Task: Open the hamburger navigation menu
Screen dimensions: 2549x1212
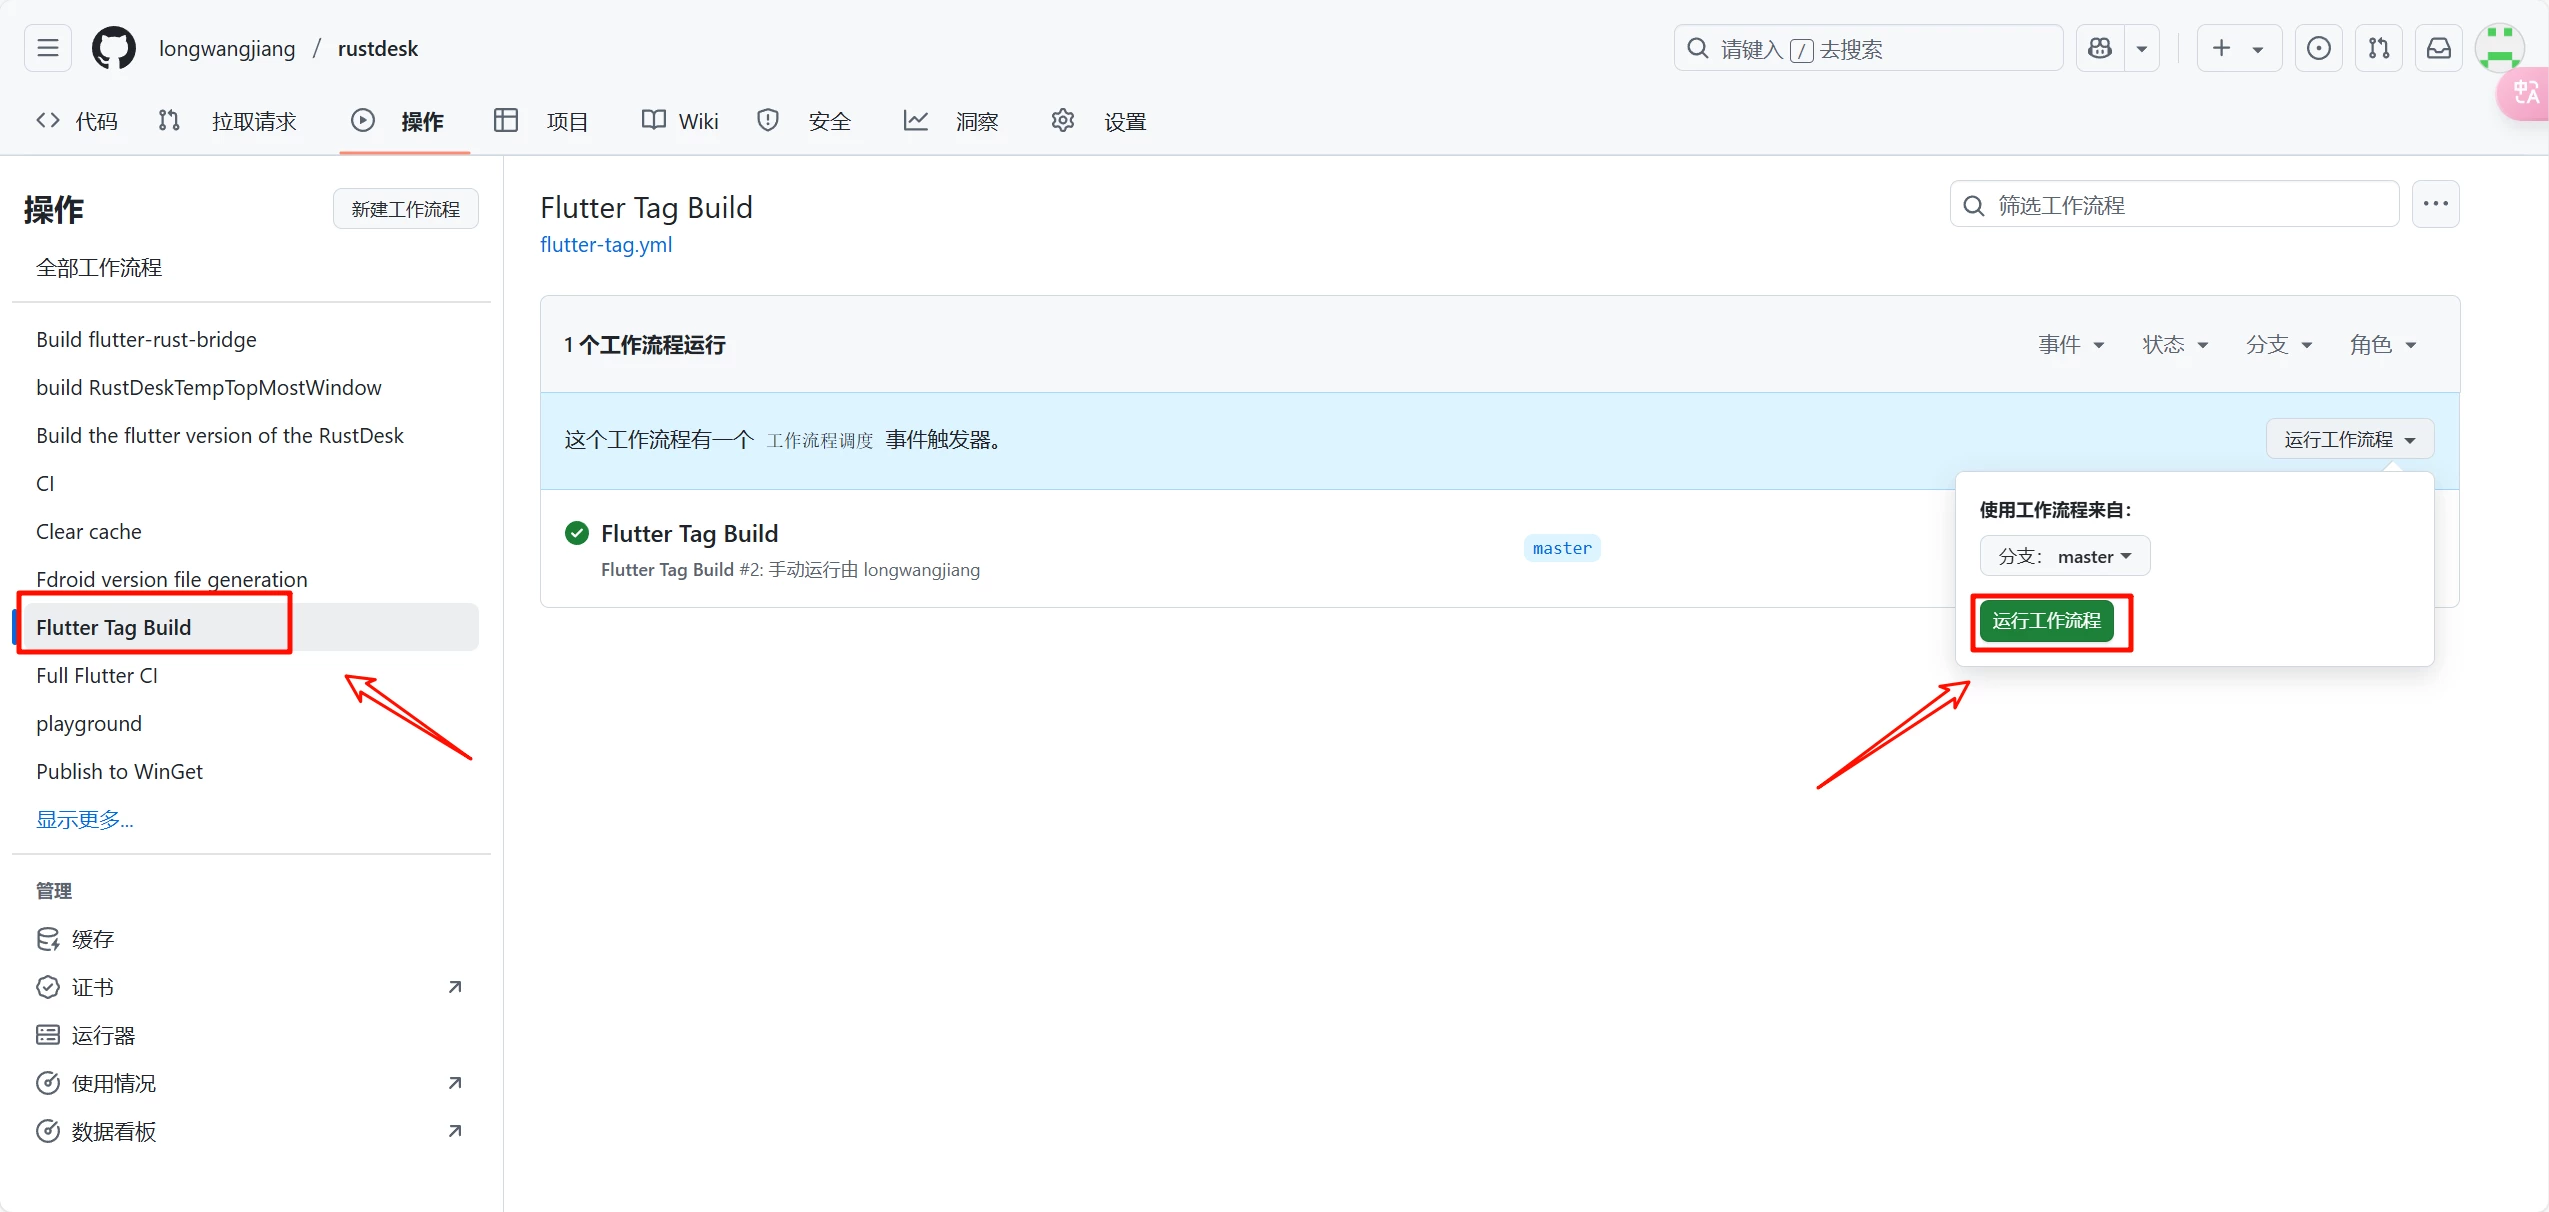Action: click(47, 48)
